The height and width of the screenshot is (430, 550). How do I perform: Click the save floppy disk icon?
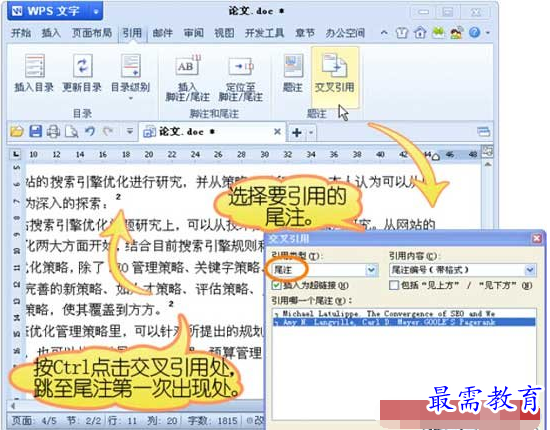[35, 131]
